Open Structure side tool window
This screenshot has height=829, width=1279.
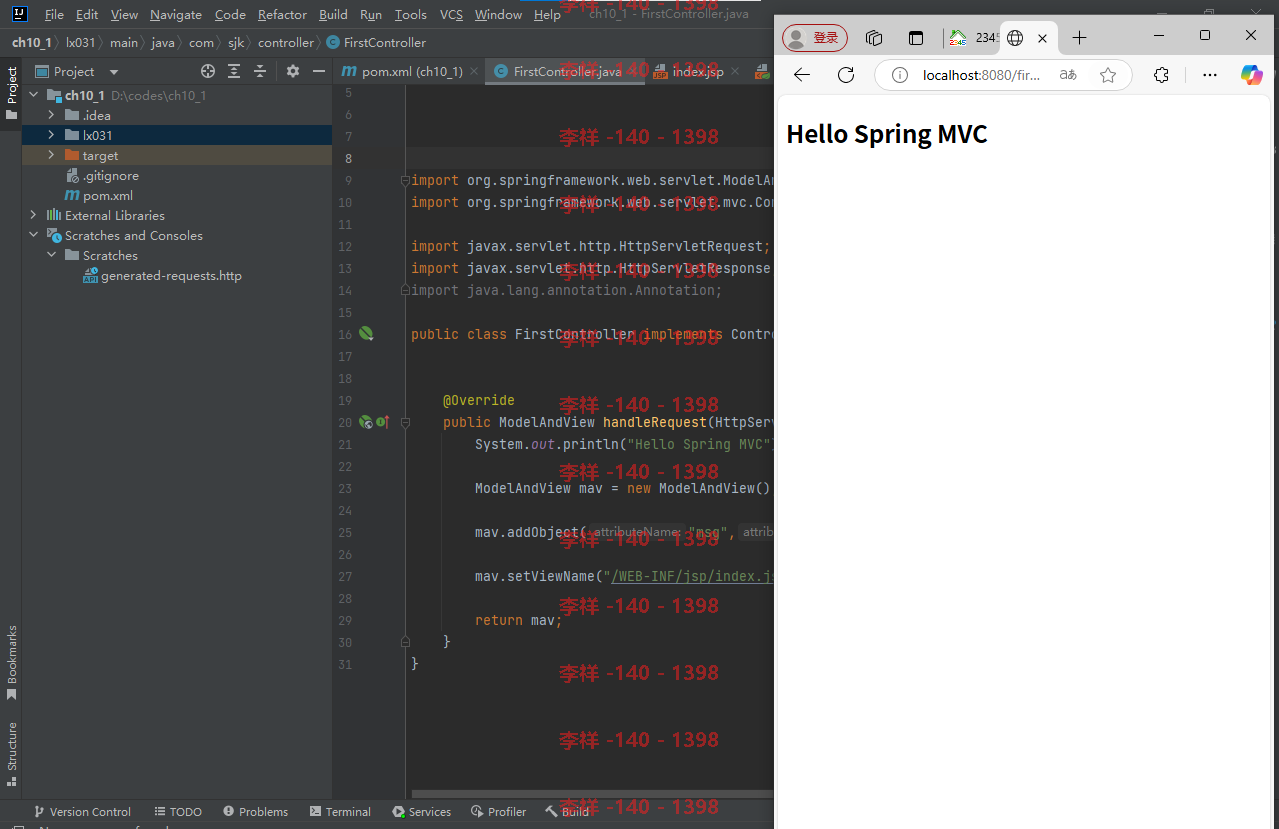click(x=11, y=755)
